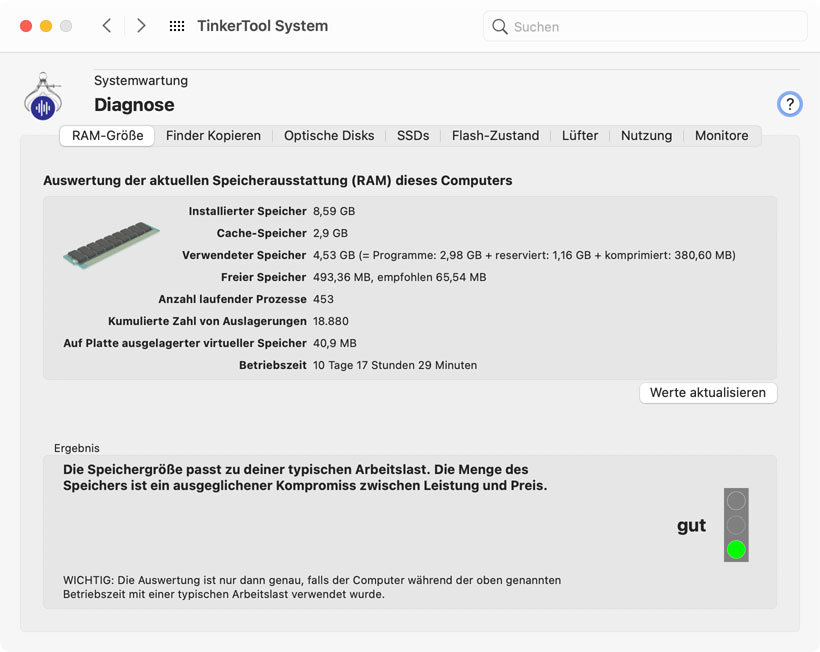Screen dimensions: 820x652
Task: Click the 453 running processes value
Action: [x=323, y=299]
